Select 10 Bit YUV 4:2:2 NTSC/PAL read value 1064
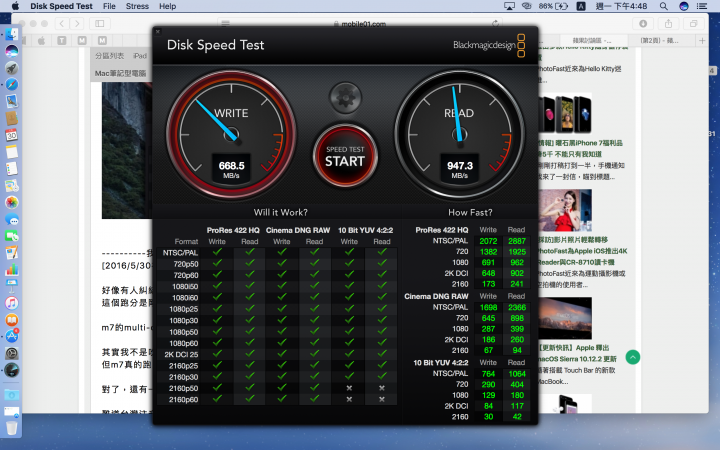Image resolution: width=720 pixels, height=450 pixels. tap(517, 373)
